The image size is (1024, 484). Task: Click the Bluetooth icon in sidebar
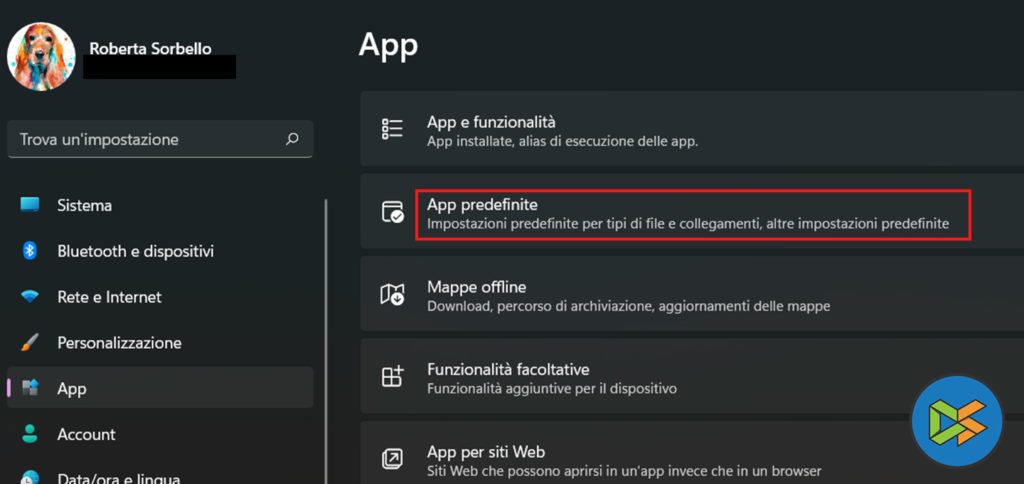coord(30,251)
